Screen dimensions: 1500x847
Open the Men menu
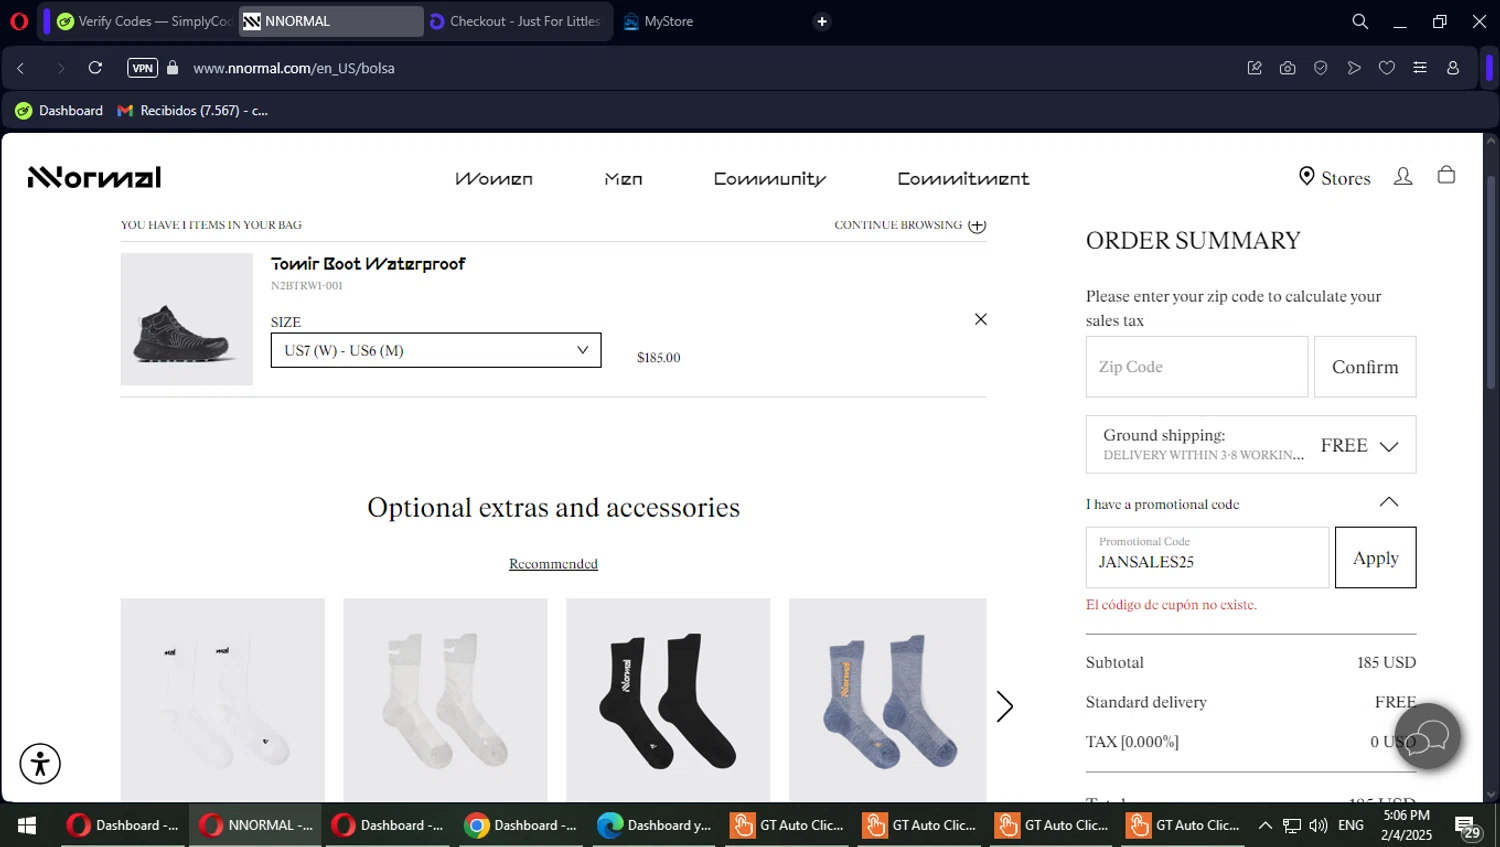click(623, 179)
